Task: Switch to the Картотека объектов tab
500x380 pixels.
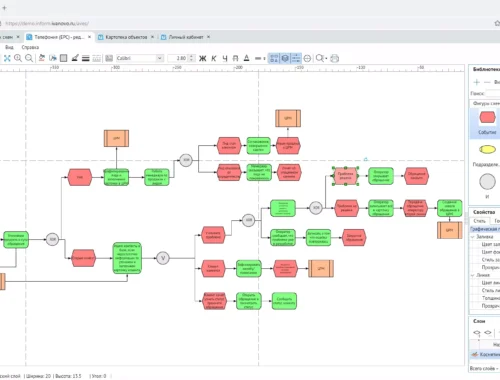Action: tap(126, 37)
